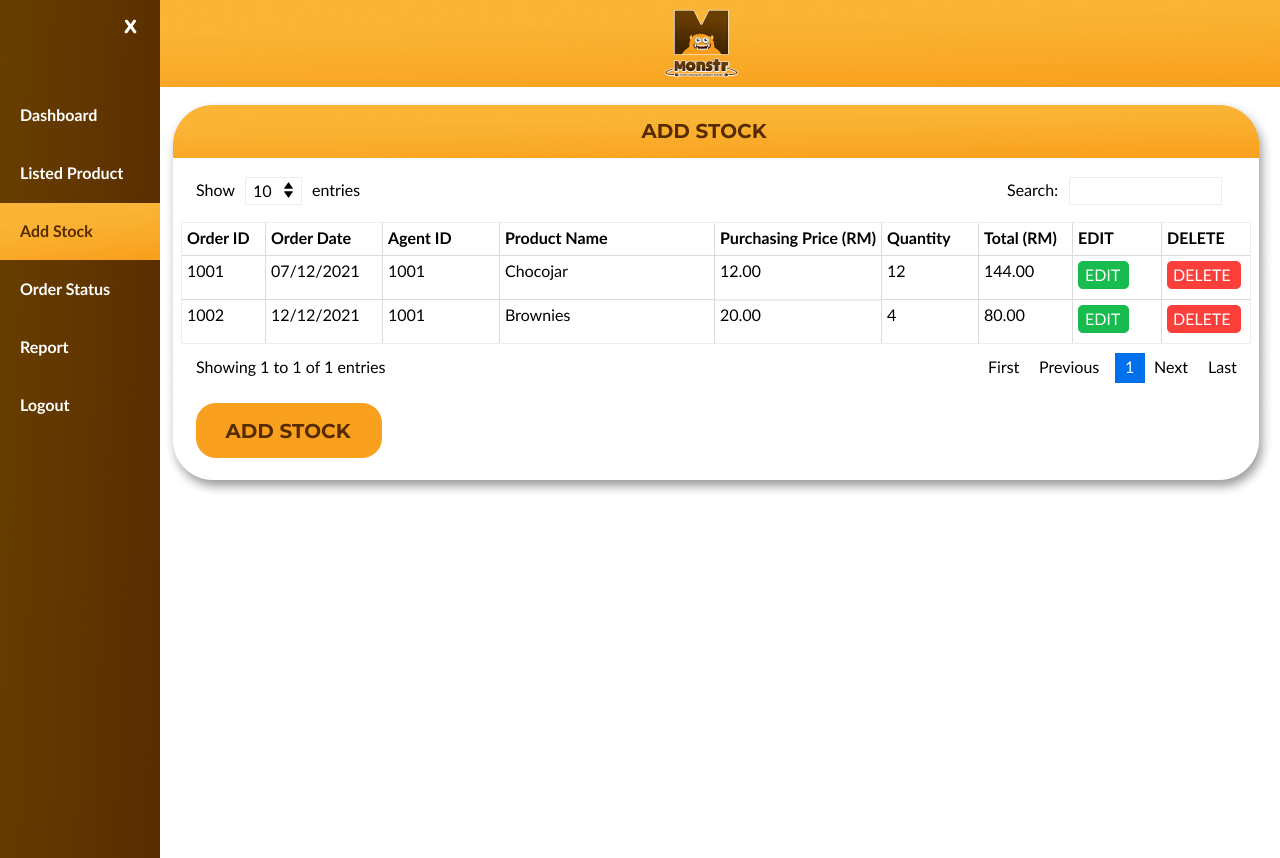
Task: Sort table by Product Name header
Action: point(556,238)
